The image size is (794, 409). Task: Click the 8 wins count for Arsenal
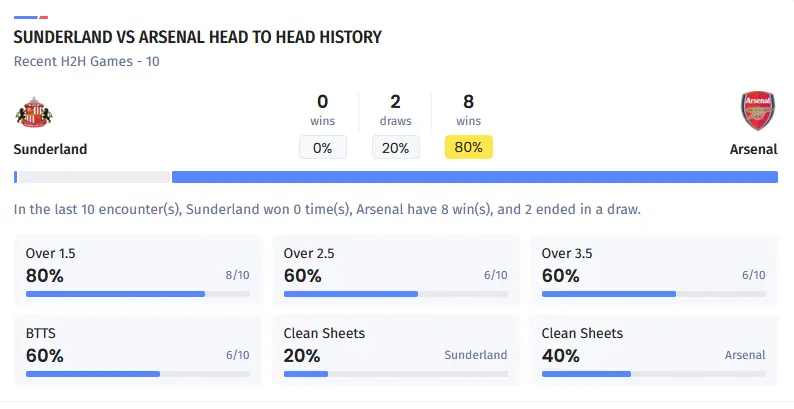click(x=468, y=101)
